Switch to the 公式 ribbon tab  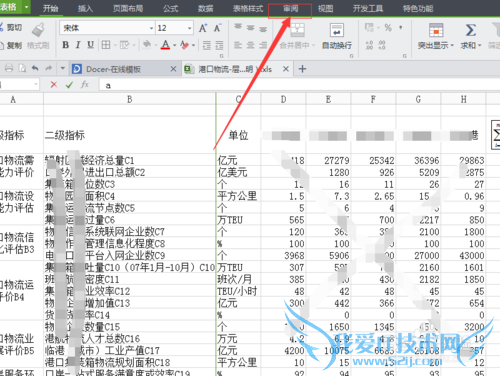171,8
